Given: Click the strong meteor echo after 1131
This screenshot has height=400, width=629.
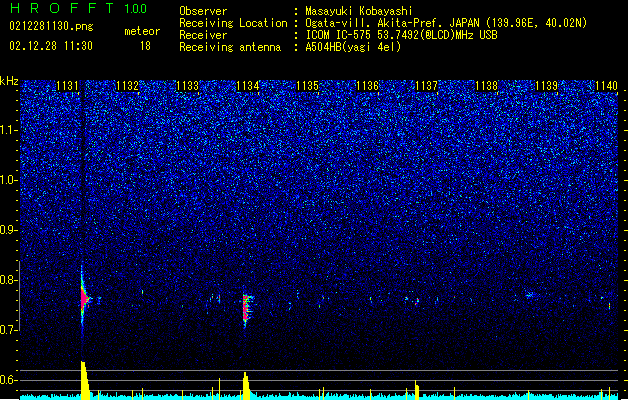Looking at the screenshot, I should 84,299.
